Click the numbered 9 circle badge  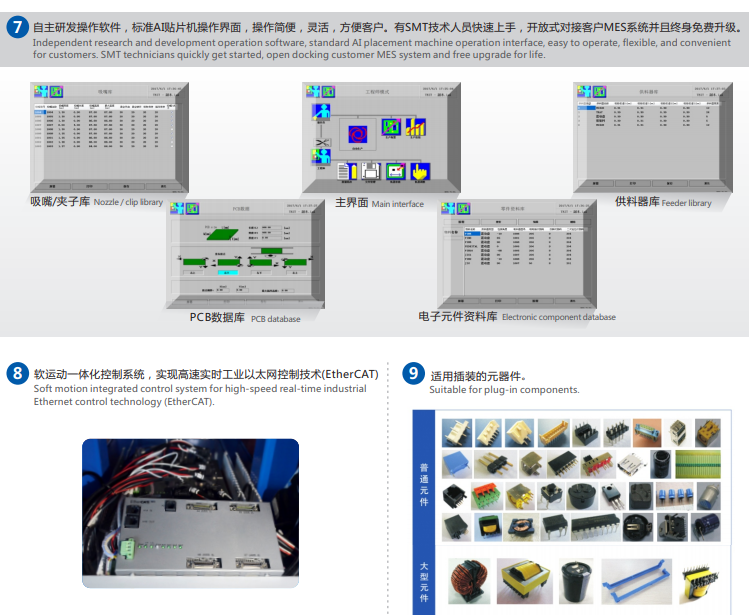pos(412,375)
